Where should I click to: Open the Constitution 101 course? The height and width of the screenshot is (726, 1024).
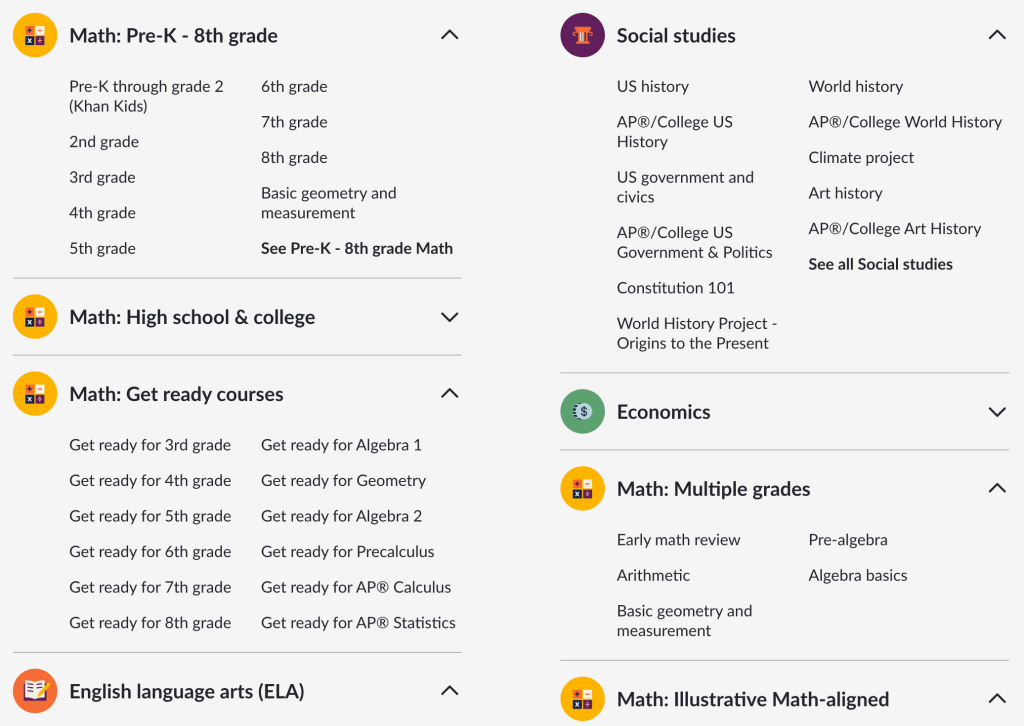[x=674, y=287]
